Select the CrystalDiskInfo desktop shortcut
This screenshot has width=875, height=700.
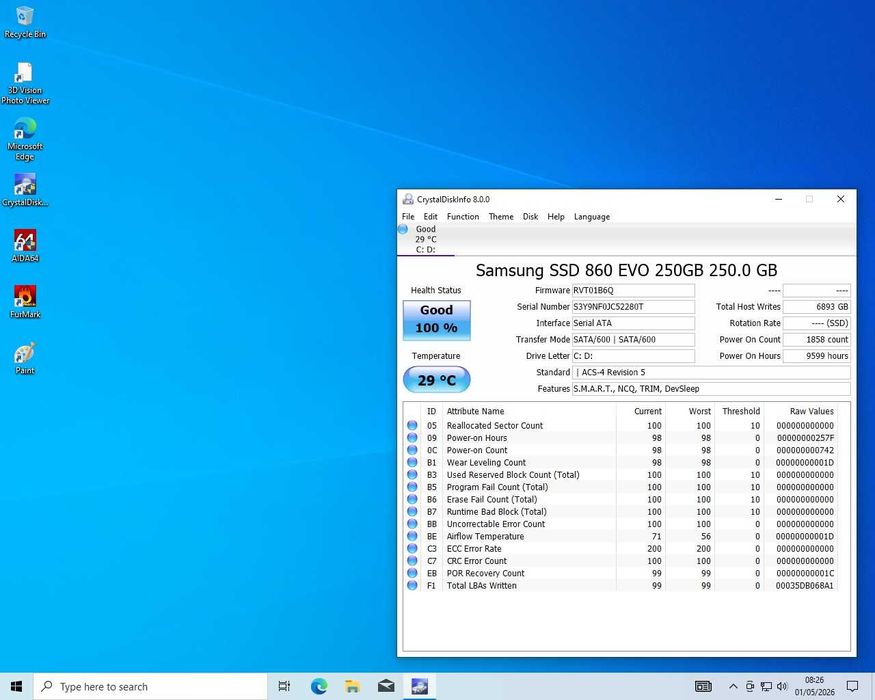pos(25,190)
